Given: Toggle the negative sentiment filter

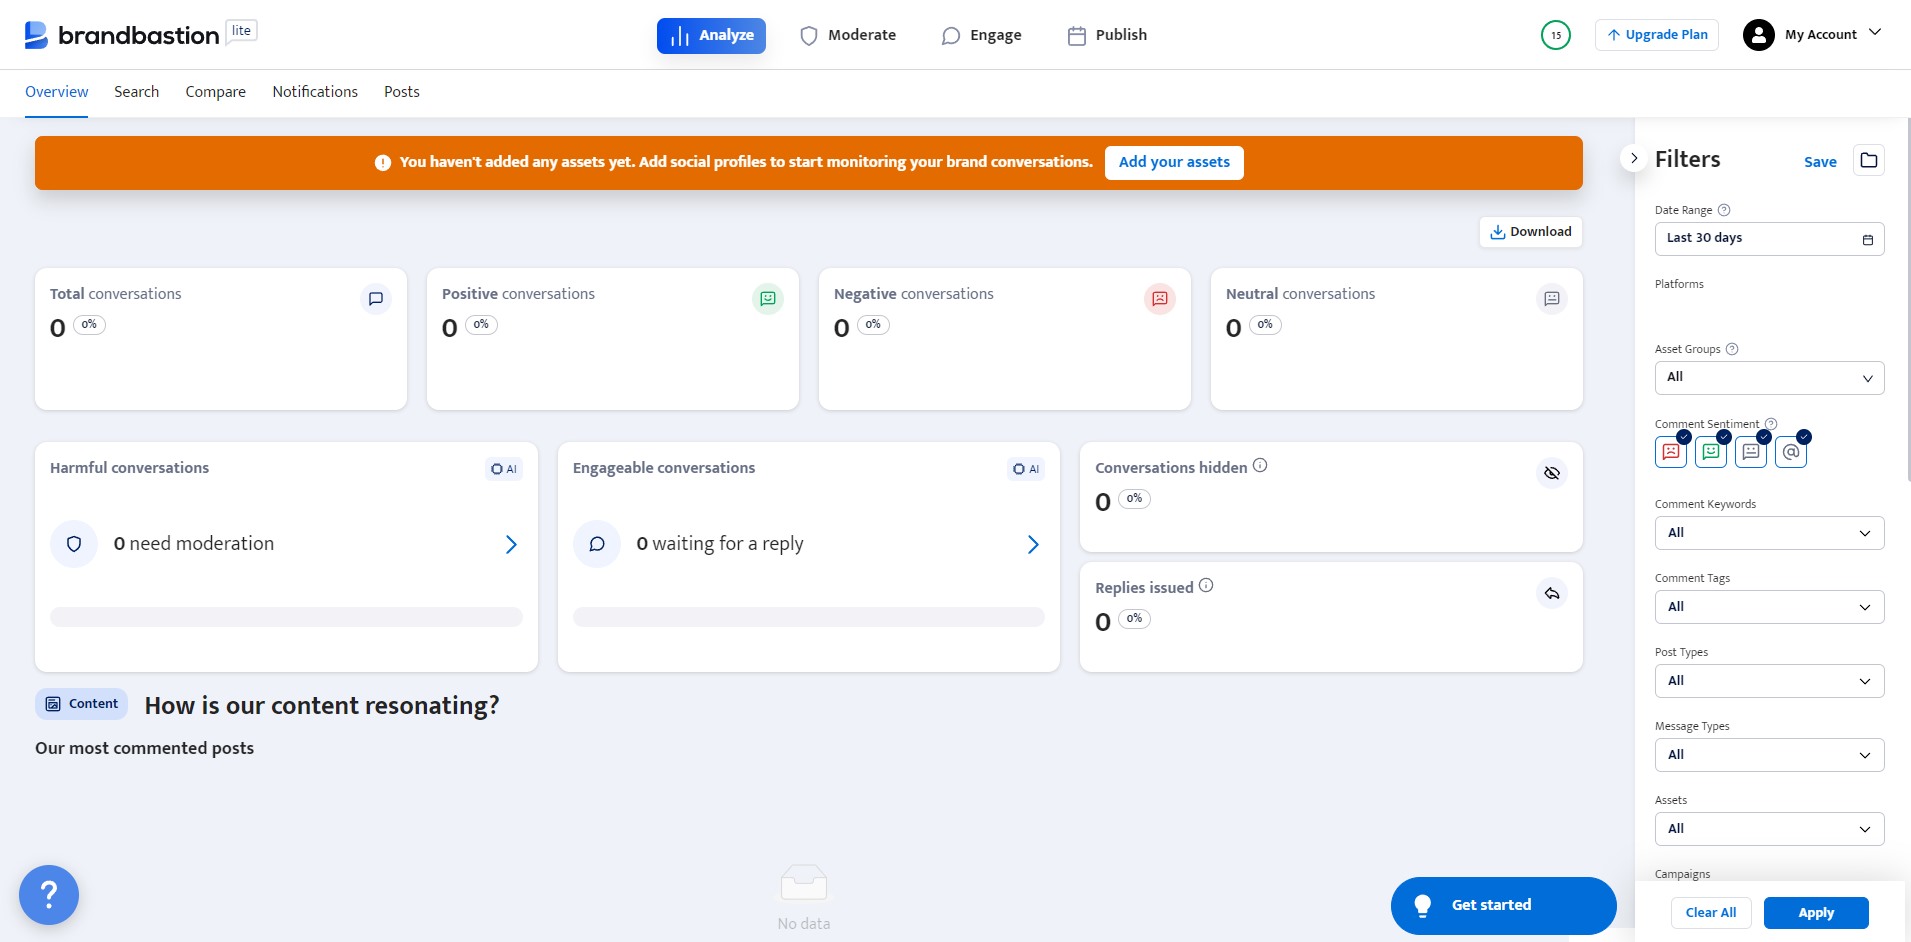Looking at the screenshot, I should (1670, 451).
